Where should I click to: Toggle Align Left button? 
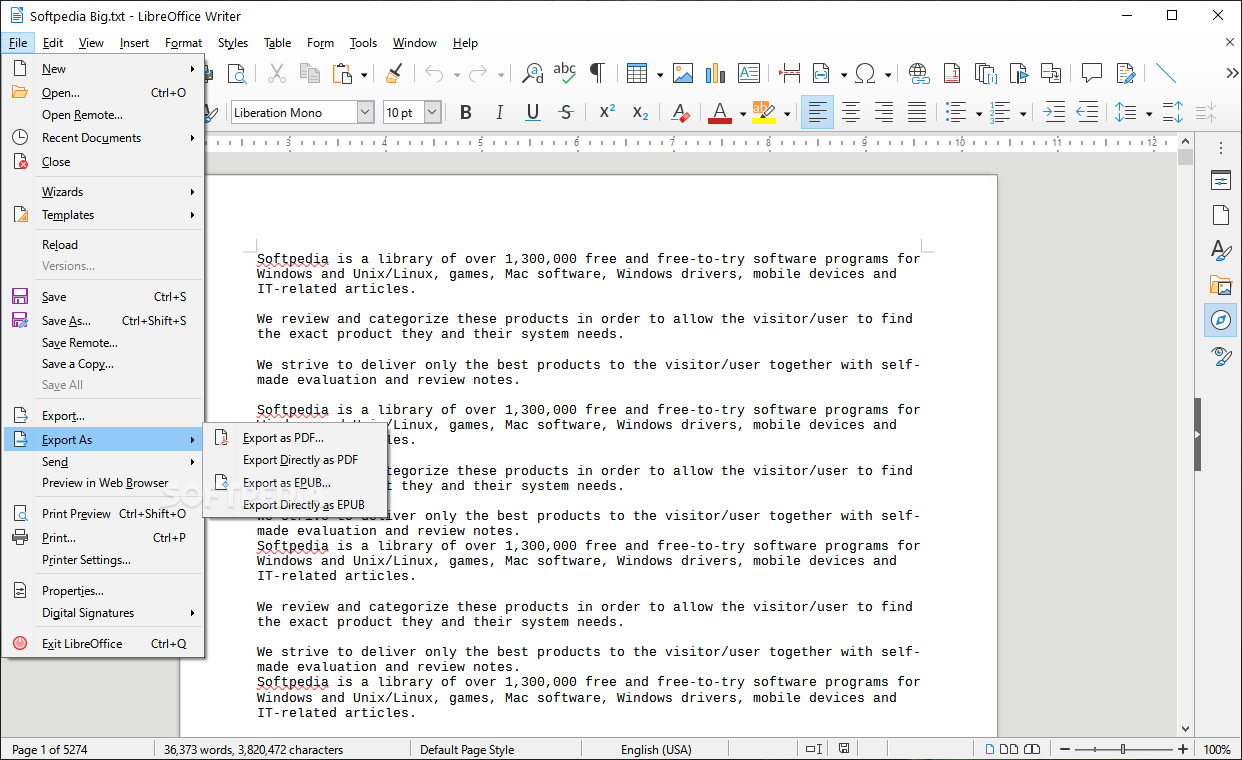818,113
